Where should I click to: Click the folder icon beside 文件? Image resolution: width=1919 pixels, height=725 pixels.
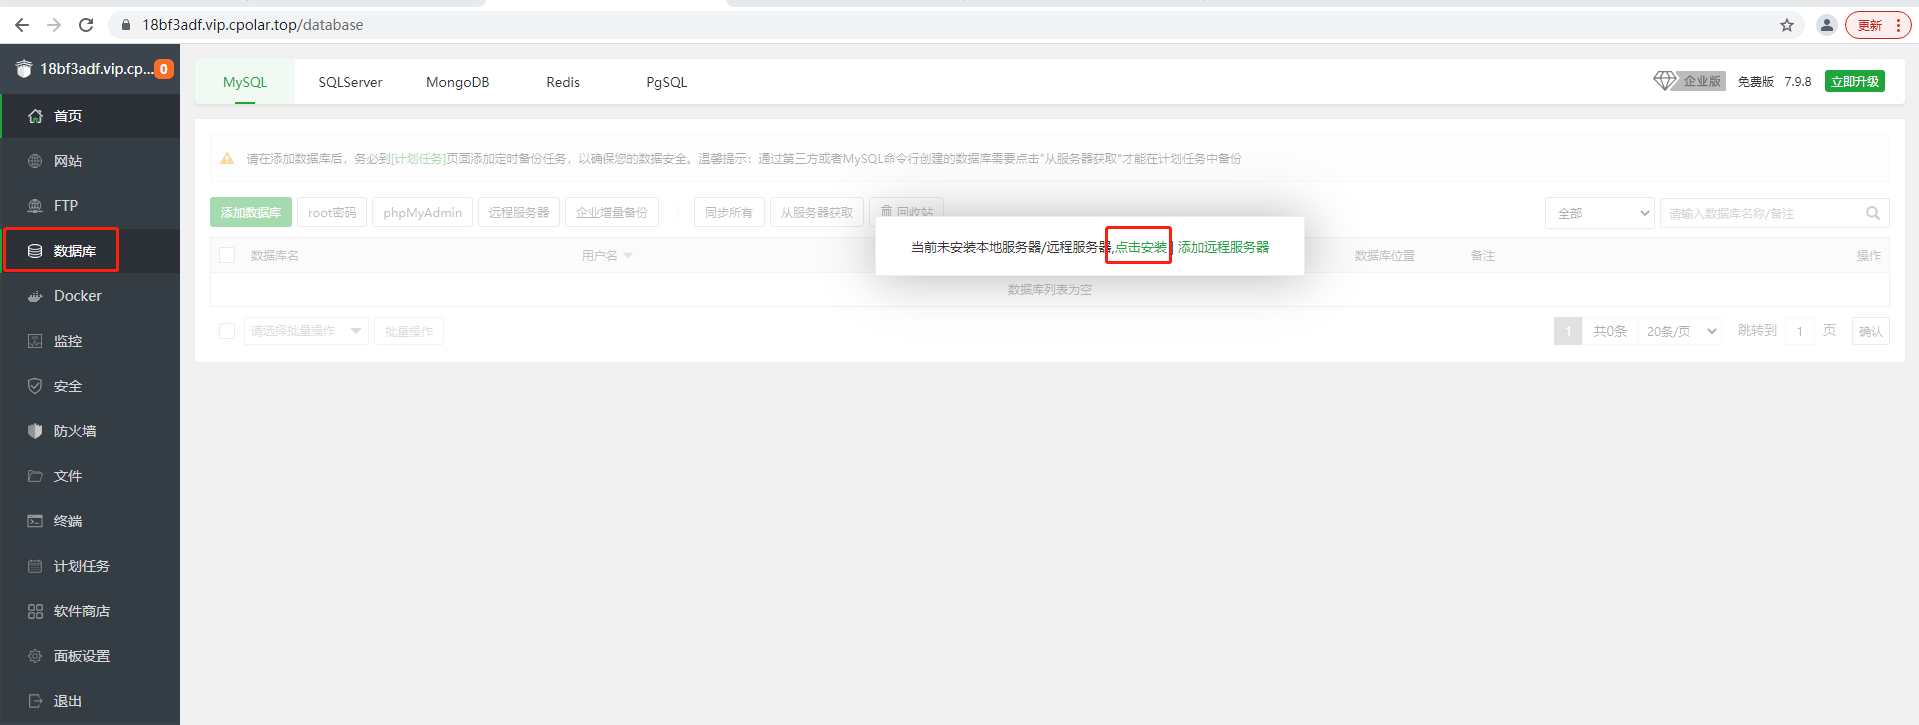(x=35, y=476)
